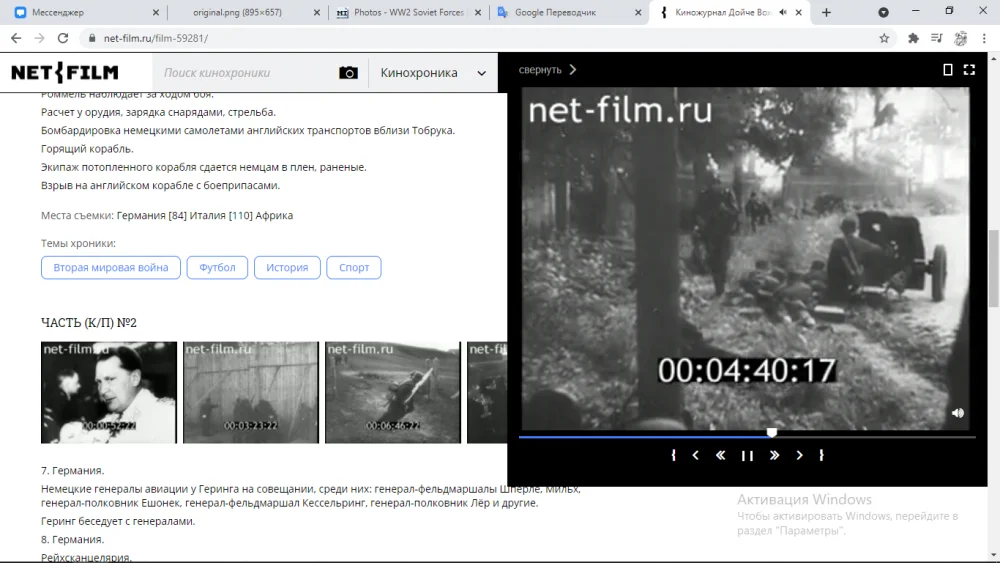Click the scroll-down arrow of the page scrollbar
Viewport: 1000px width, 563px height.
[x=993, y=556]
